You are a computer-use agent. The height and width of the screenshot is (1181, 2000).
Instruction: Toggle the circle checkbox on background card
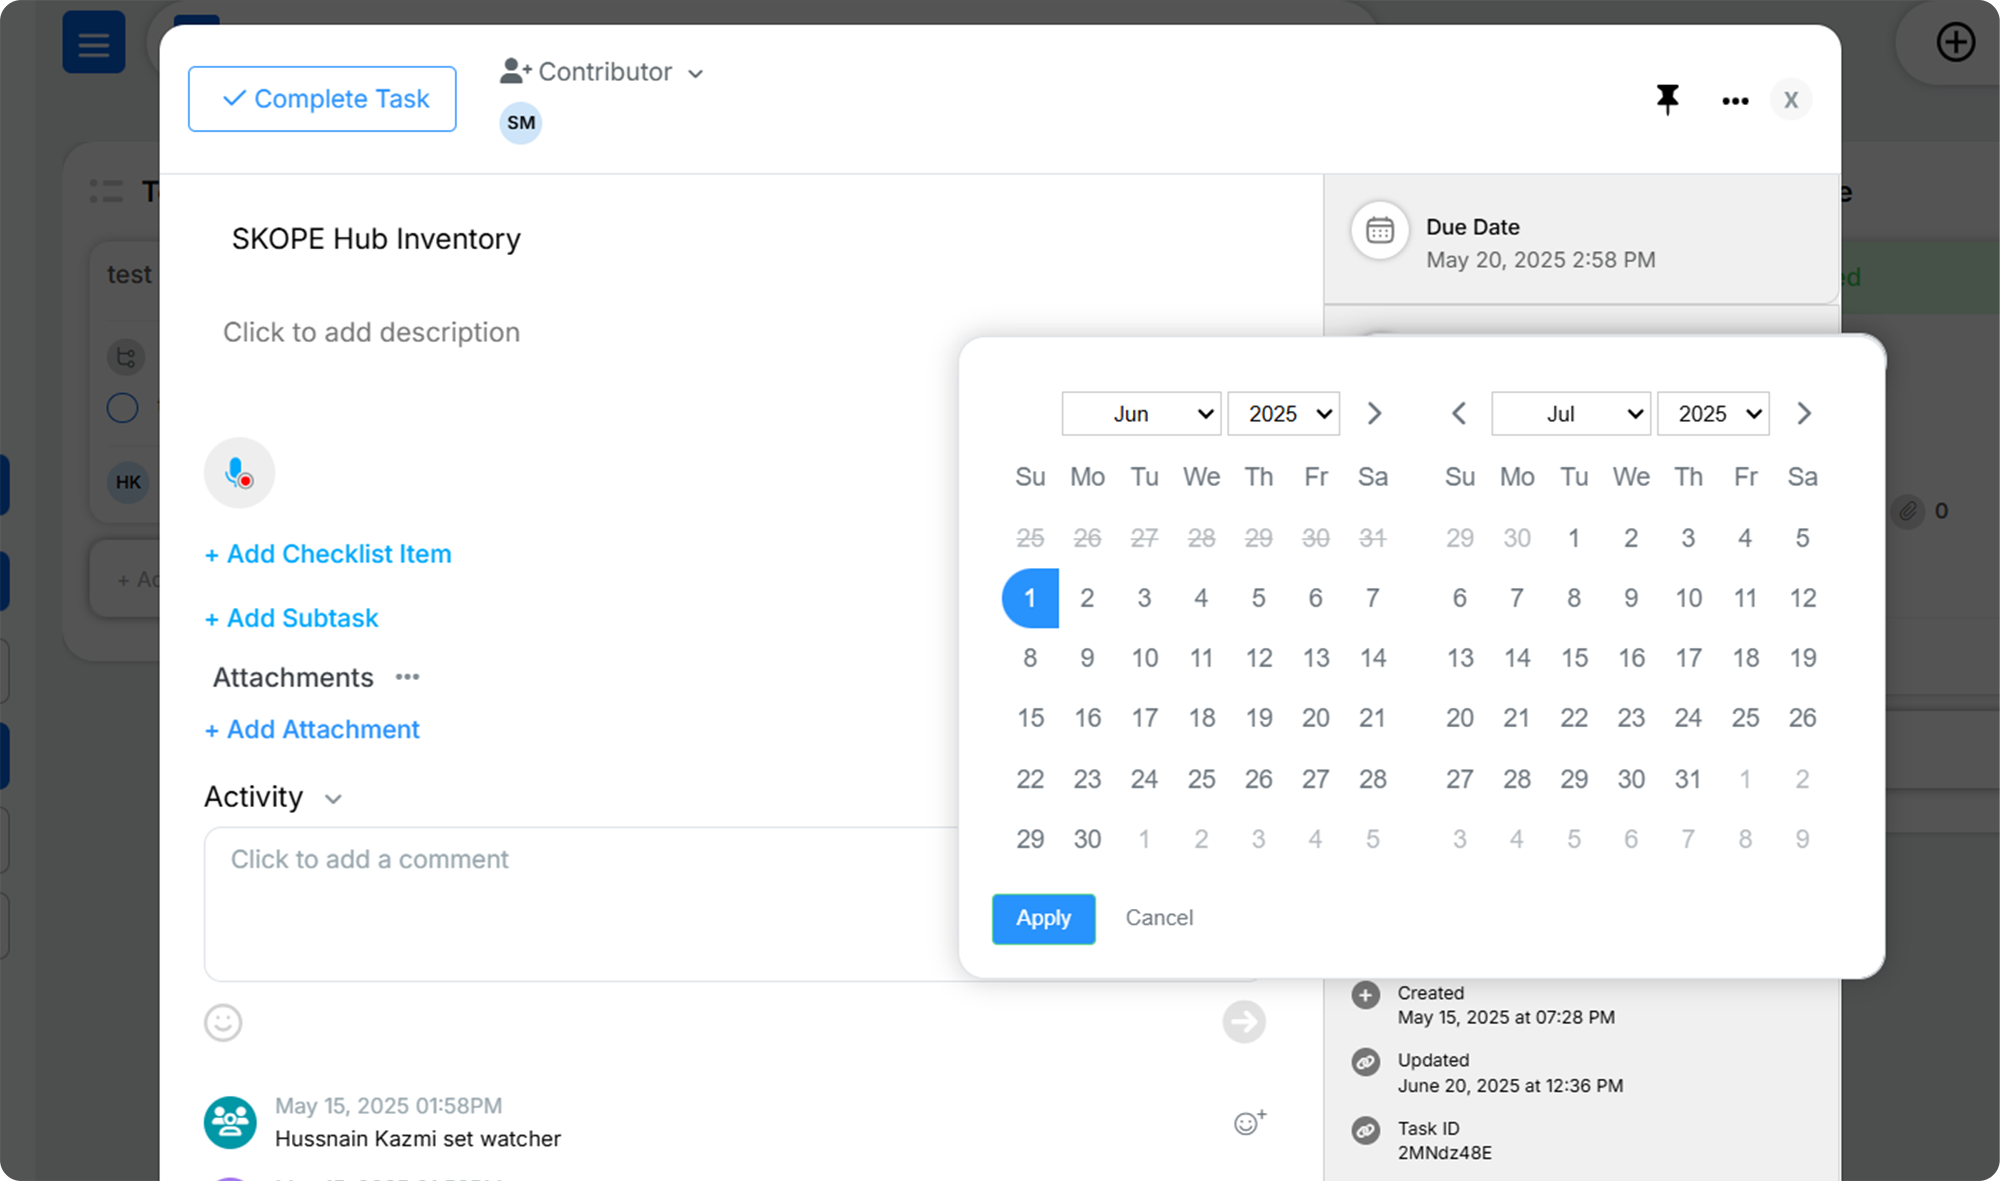click(x=122, y=408)
